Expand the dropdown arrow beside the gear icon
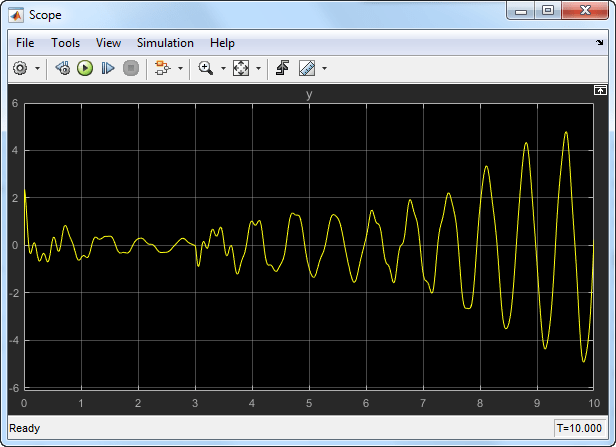The width and height of the screenshot is (616, 447). click(38, 69)
